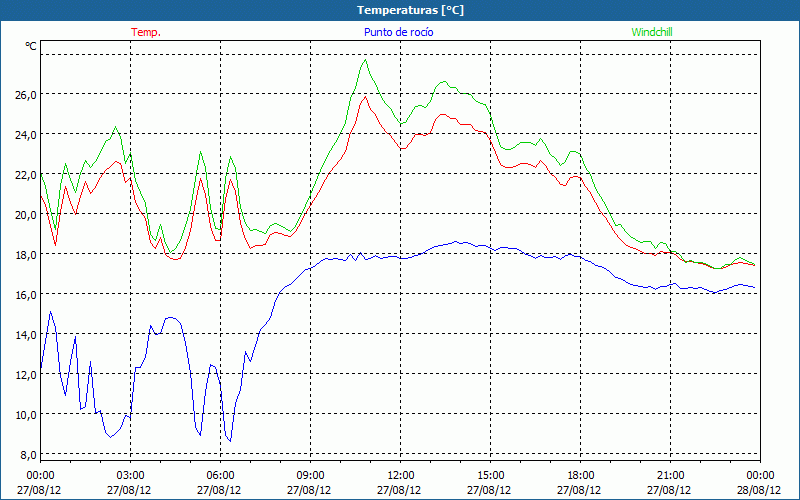This screenshot has height=500, width=800.
Task: Click the 16,0 y-axis value
Action: coord(26,295)
